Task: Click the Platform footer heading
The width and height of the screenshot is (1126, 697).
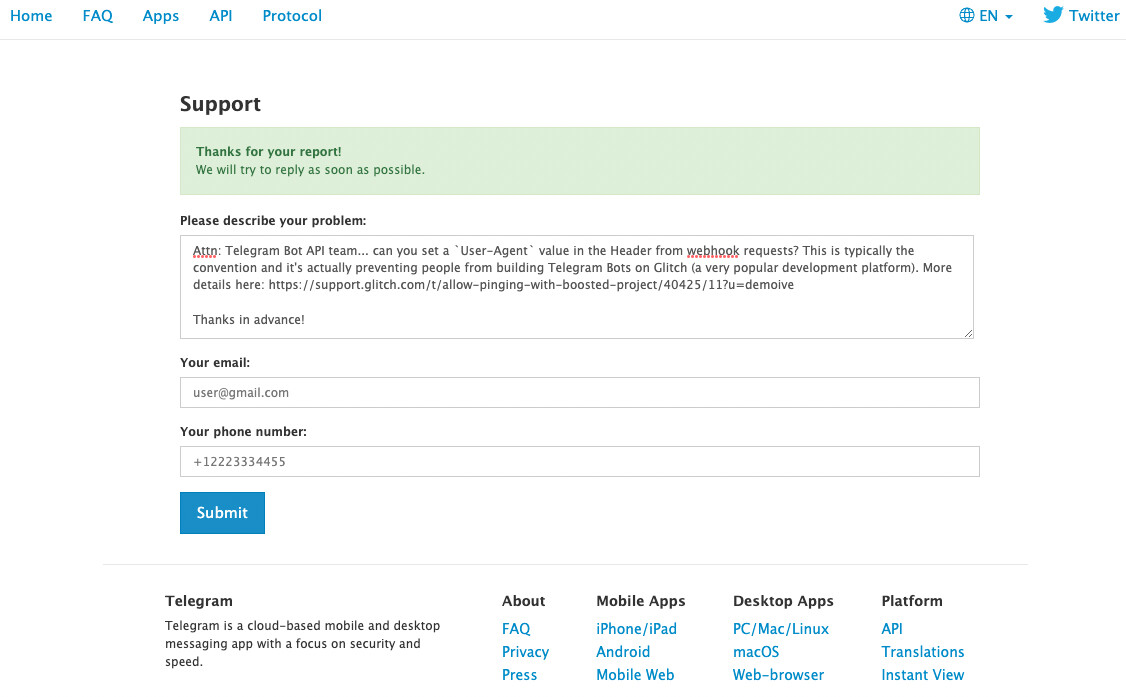Action: coord(912,601)
